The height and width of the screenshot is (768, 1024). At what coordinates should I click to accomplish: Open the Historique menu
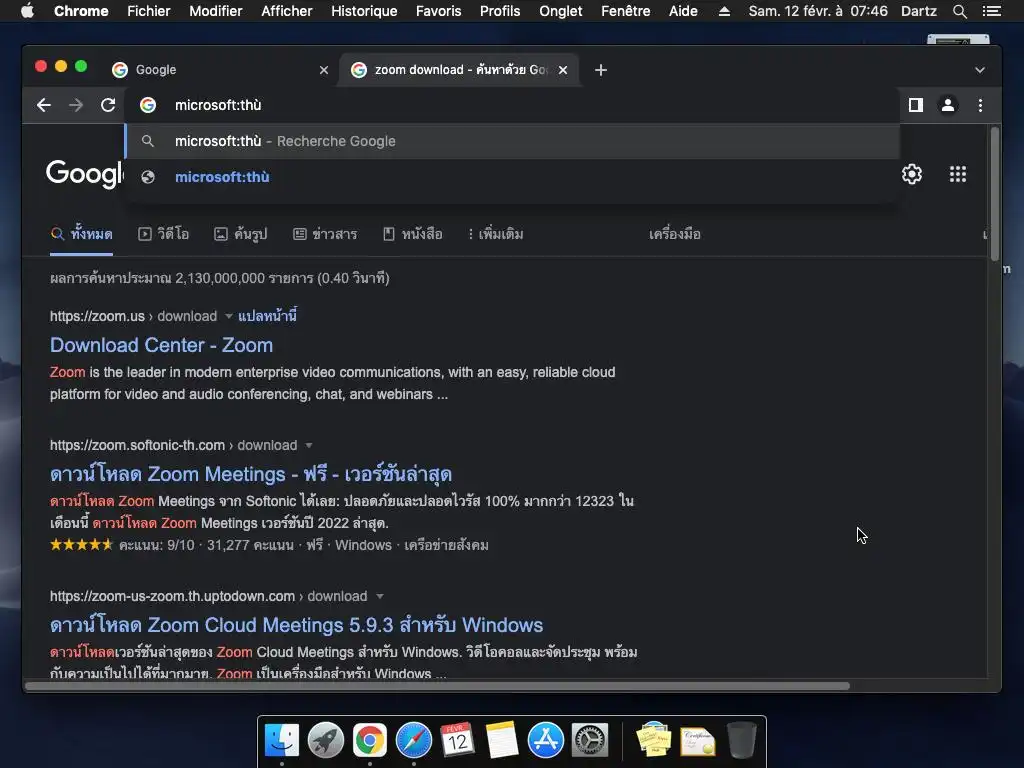pos(364,11)
